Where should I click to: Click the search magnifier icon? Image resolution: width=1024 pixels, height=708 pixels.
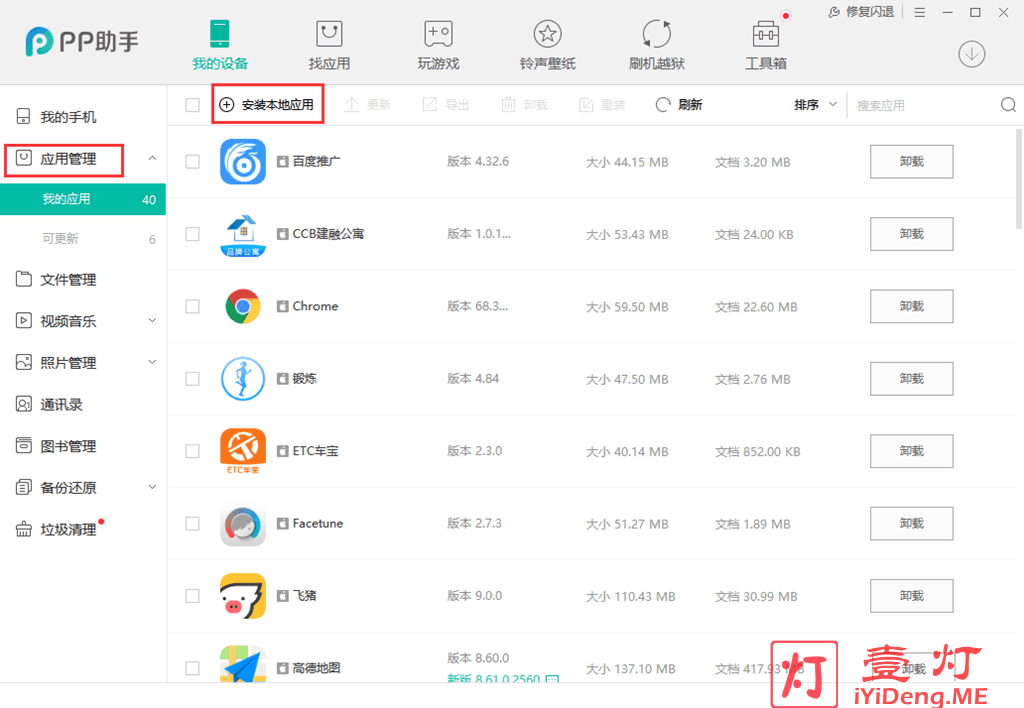point(1008,105)
